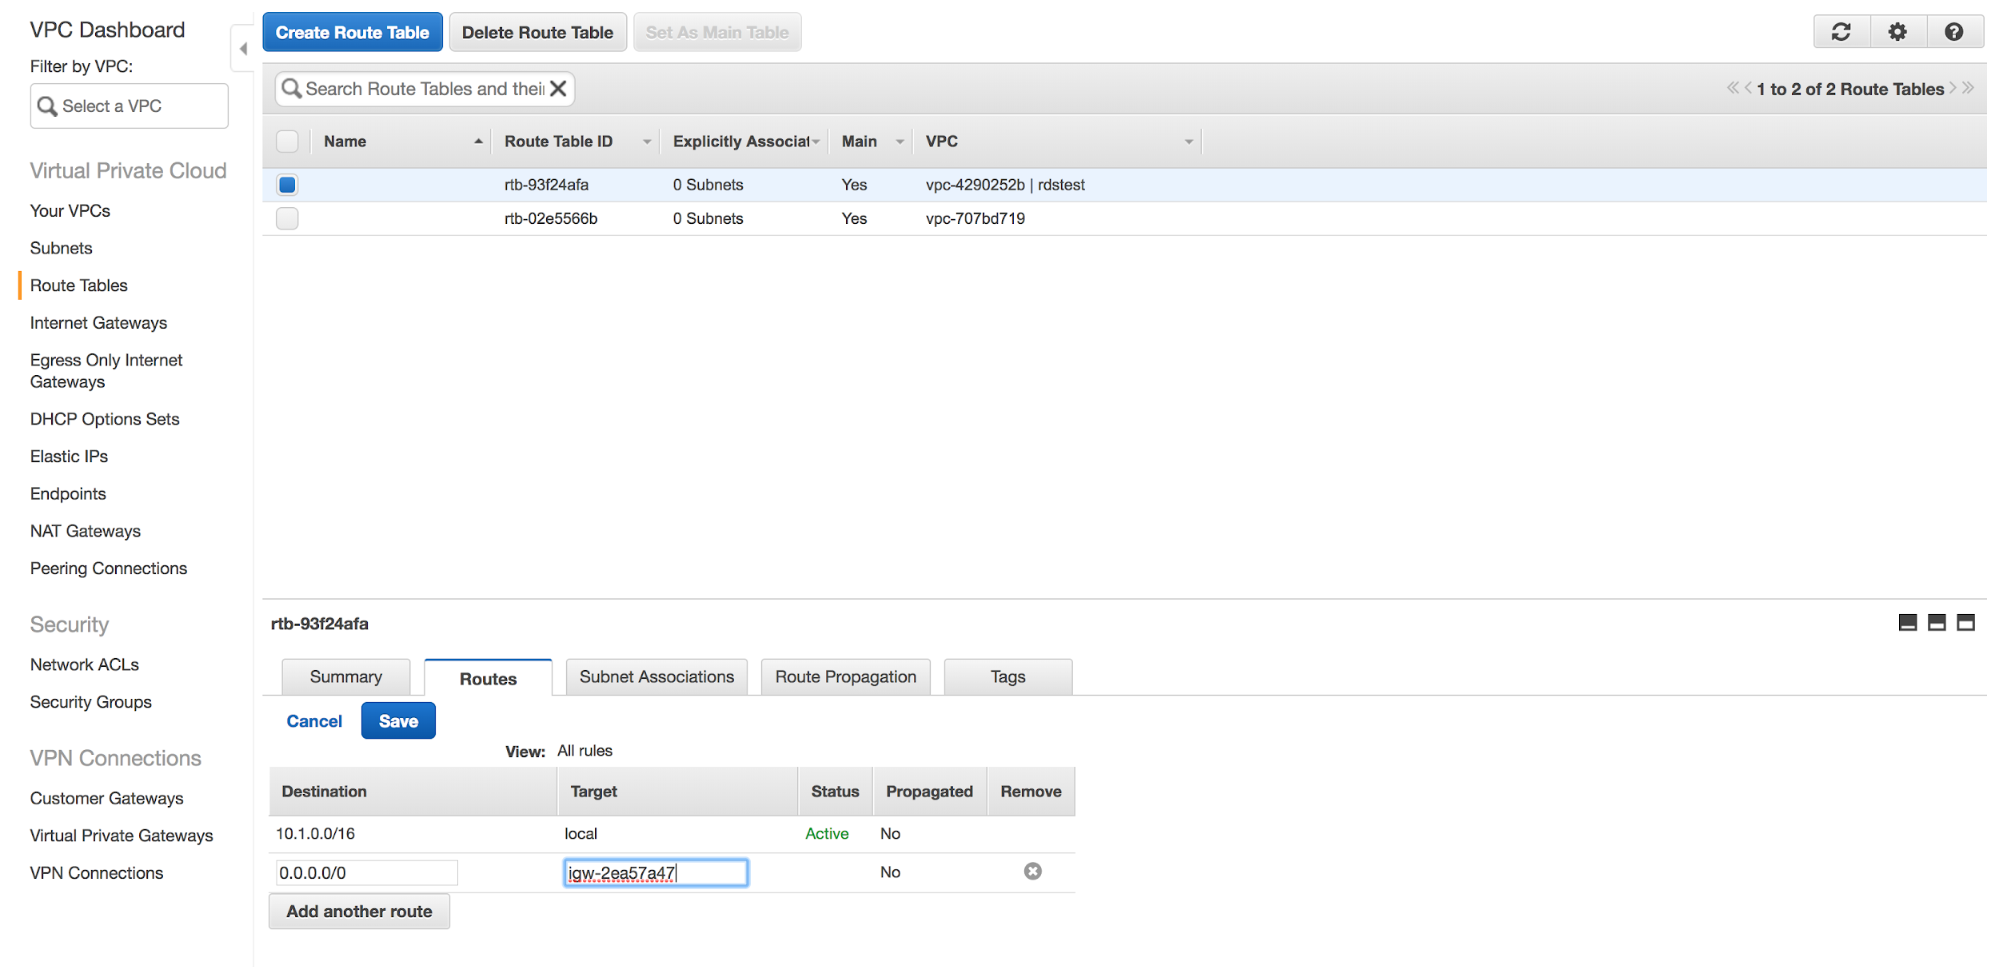Click Add another route button
The image size is (1999, 967).
click(x=359, y=911)
